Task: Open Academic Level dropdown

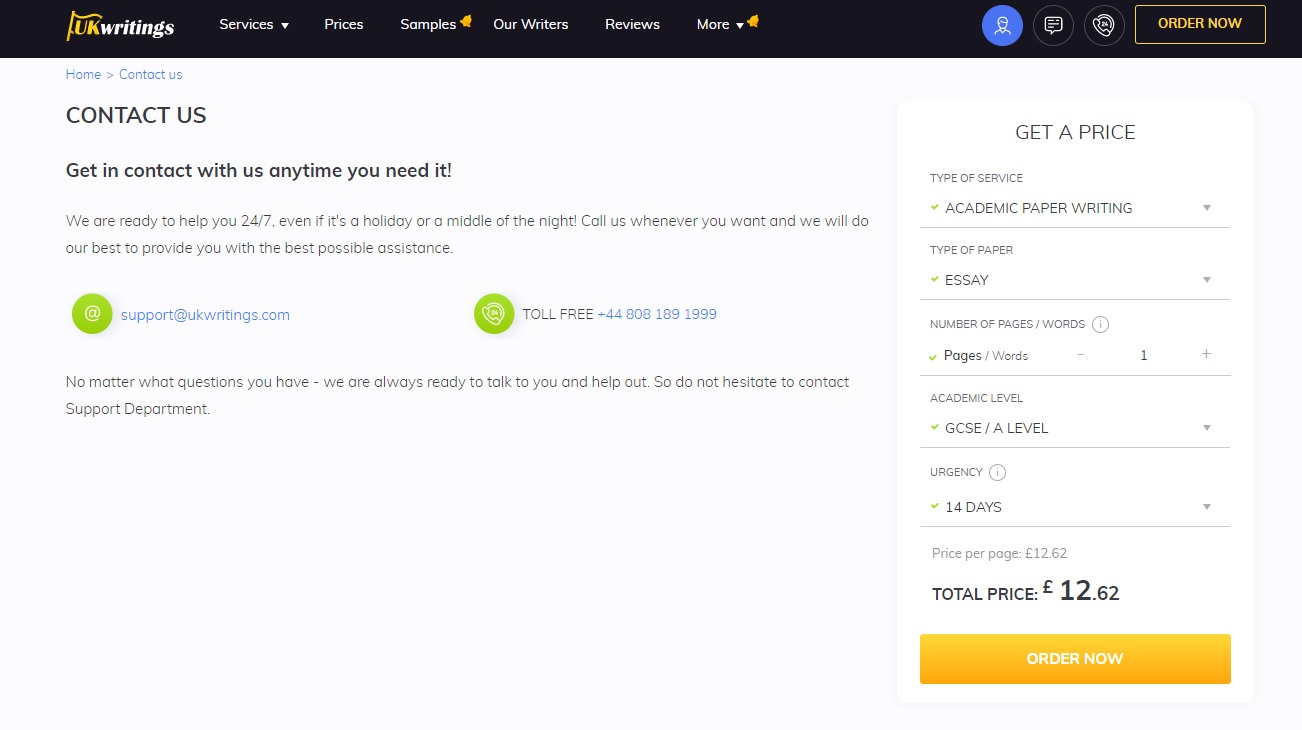Action: click(x=1075, y=428)
